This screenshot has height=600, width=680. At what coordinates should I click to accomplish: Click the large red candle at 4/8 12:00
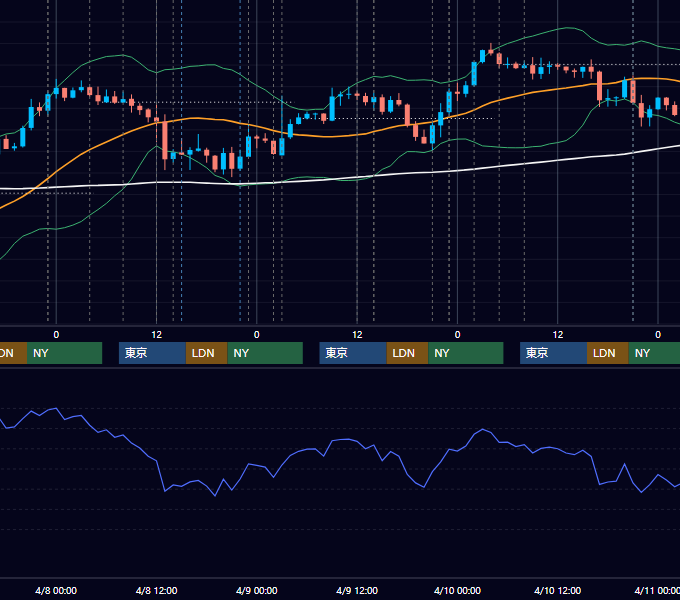tap(165, 140)
